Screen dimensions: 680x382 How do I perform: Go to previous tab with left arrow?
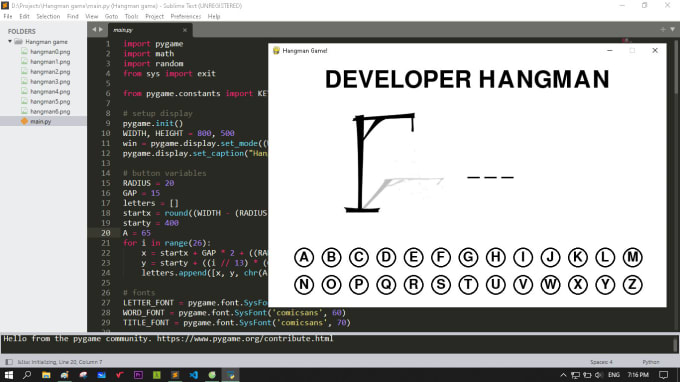94,29
